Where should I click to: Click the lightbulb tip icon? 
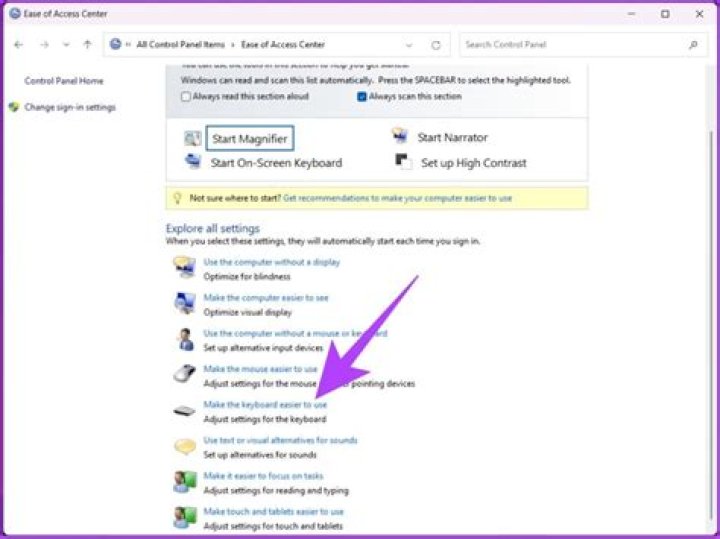coord(177,198)
